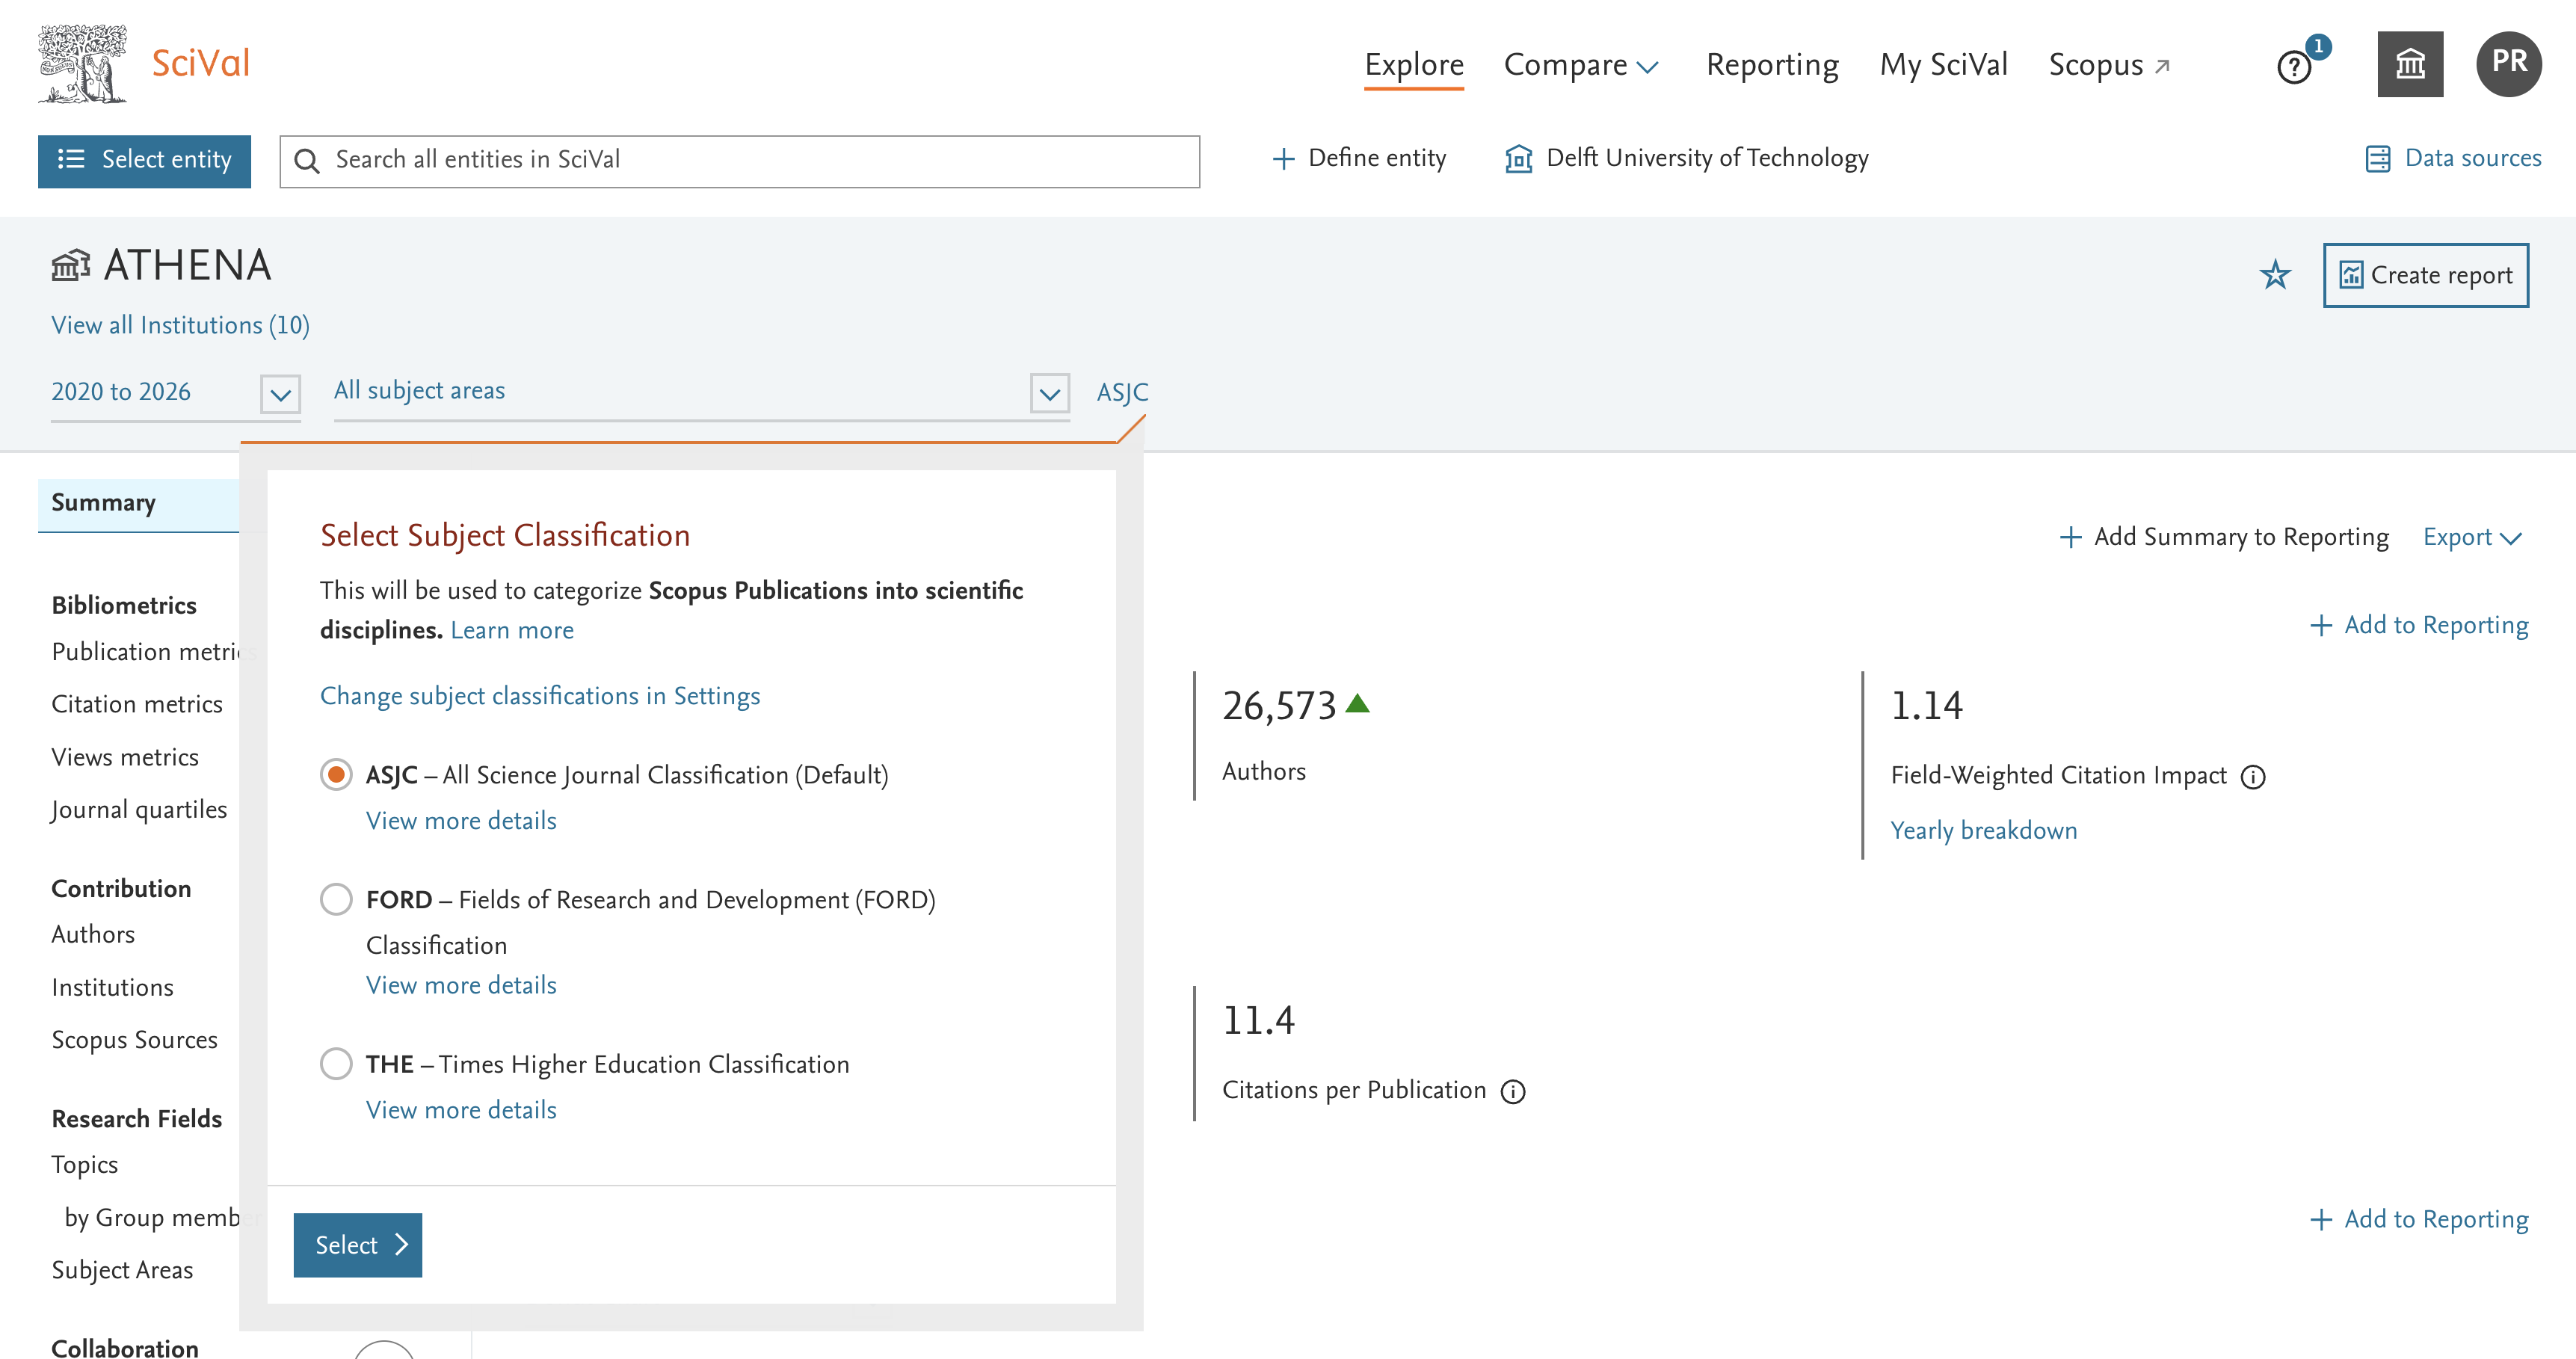Viewport: 2576px width, 1359px height.
Task: Click the Data sources icon
Action: tap(2378, 159)
